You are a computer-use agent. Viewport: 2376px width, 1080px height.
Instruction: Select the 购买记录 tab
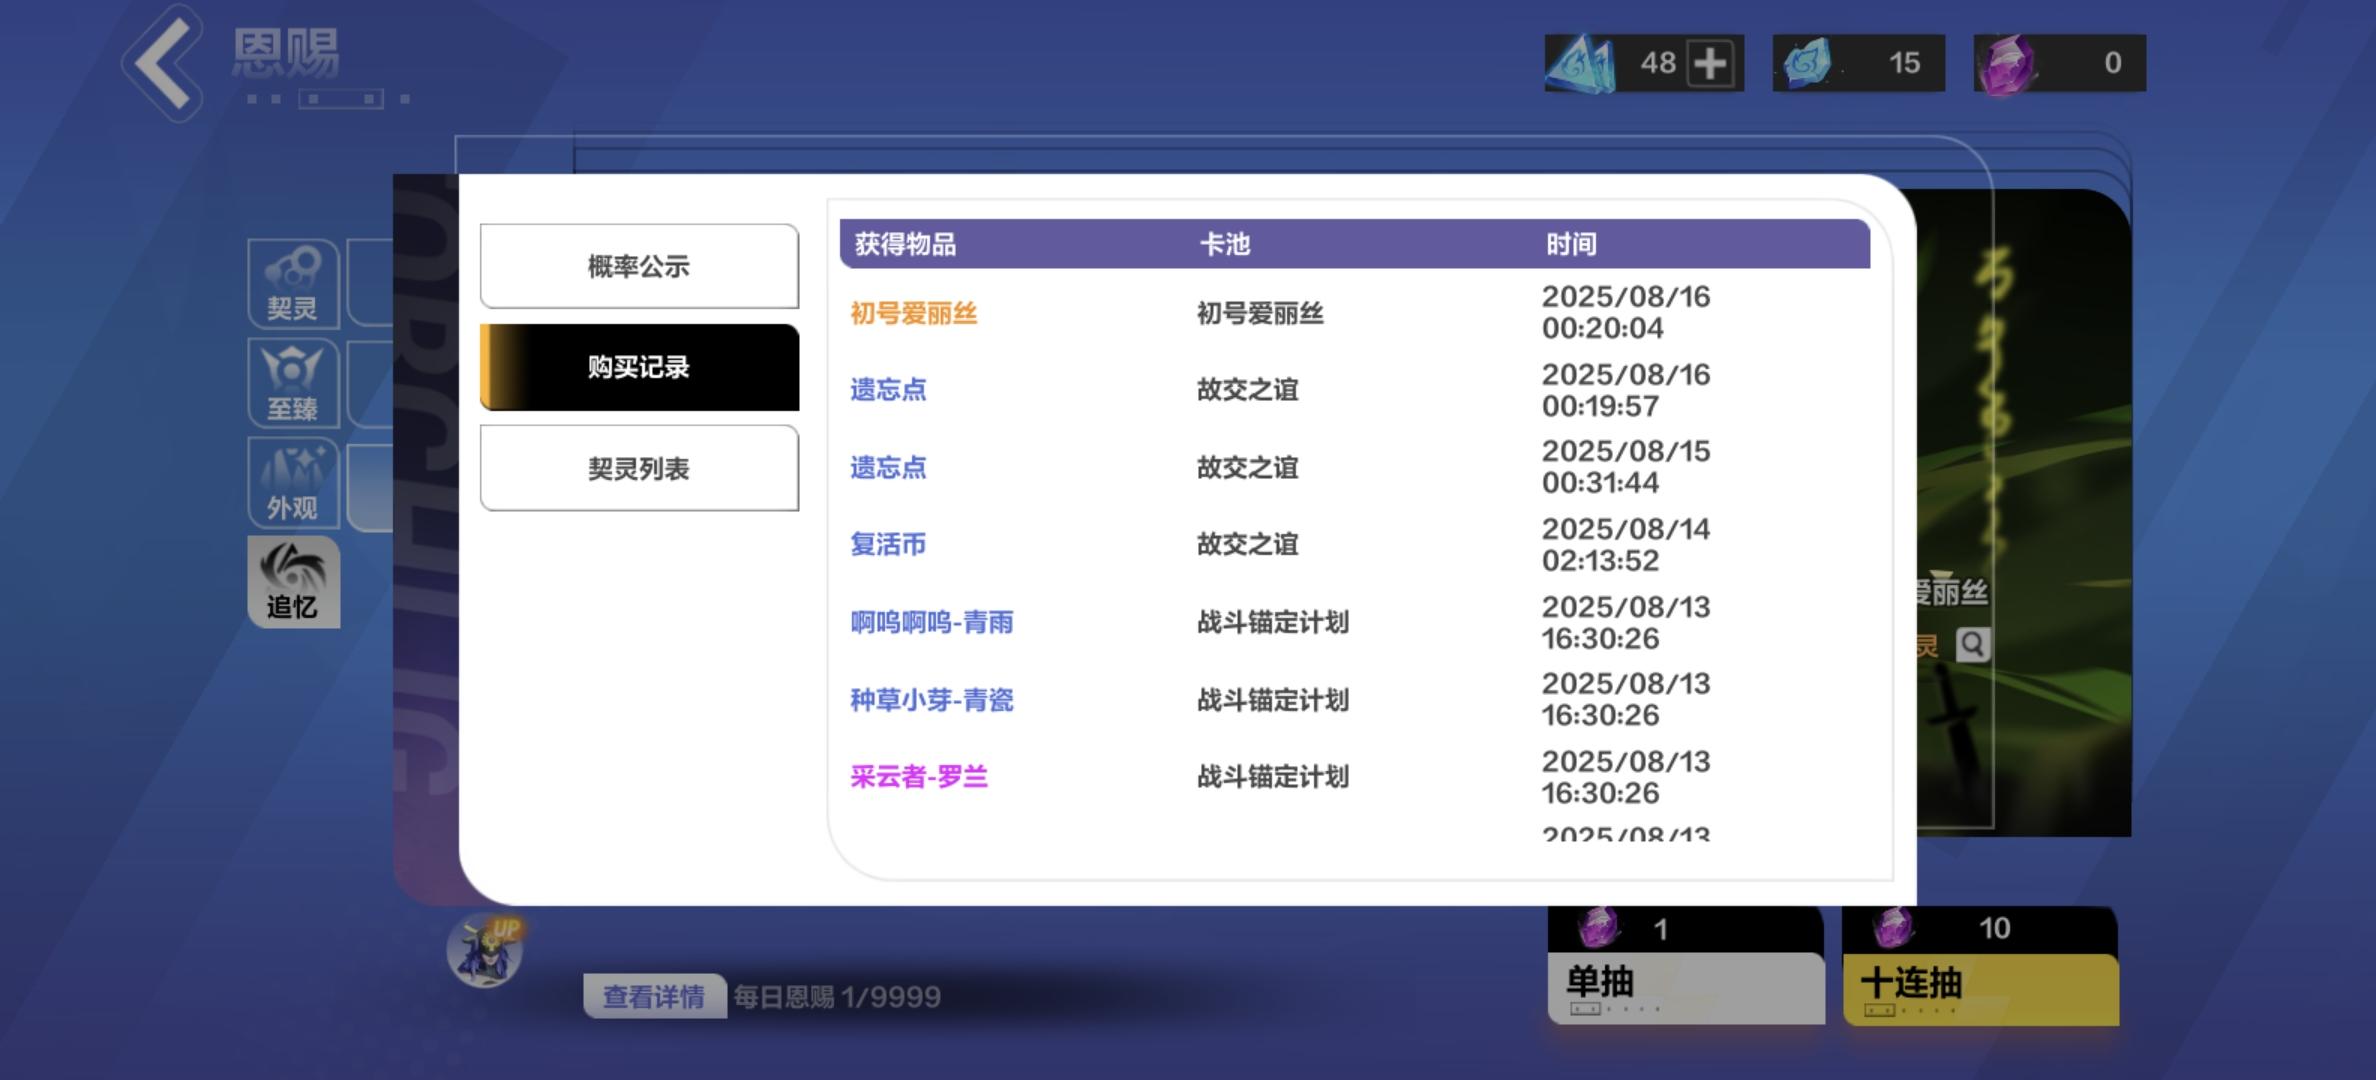pyautogui.click(x=639, y=367)
